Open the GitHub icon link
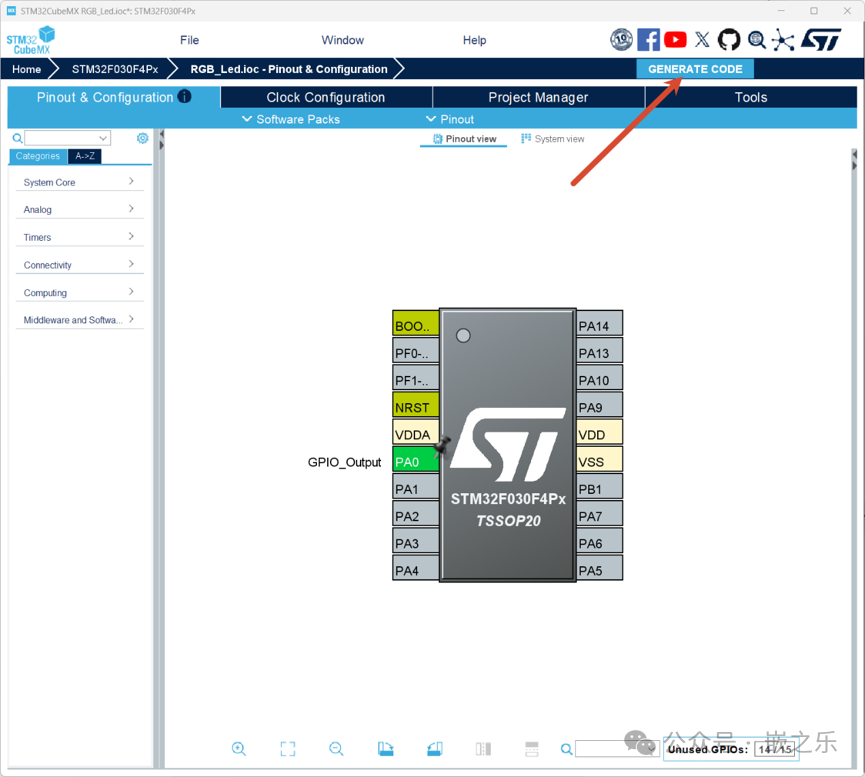This screenshot has width=865, height=777. pyautogui.click(x=729, y=40)
